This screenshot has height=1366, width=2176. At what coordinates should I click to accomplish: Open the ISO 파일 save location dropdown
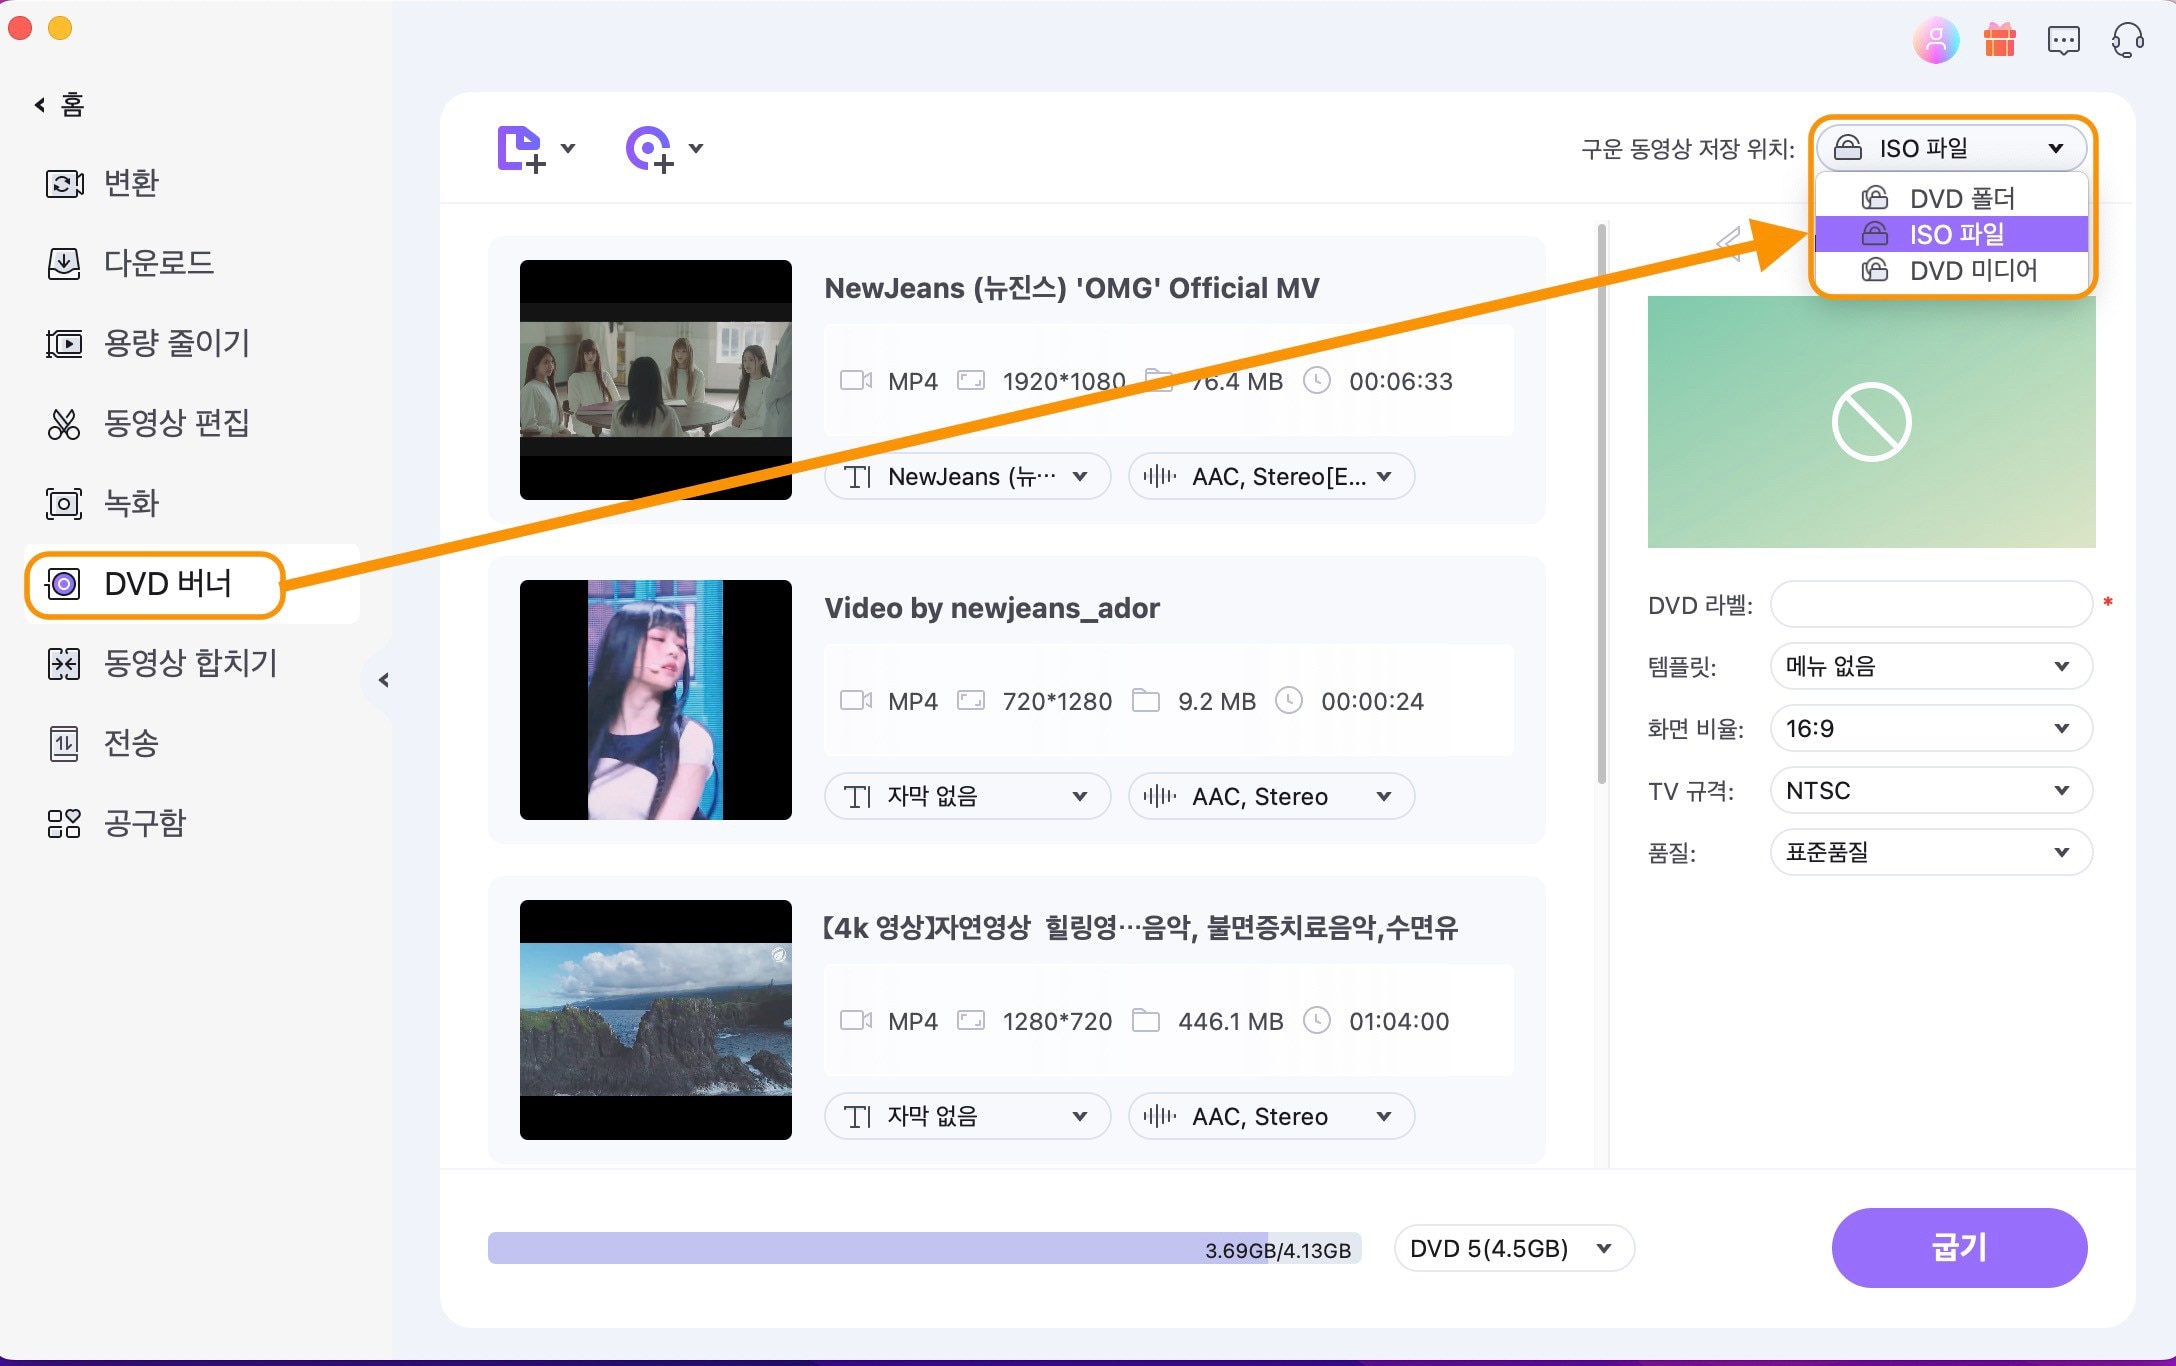[x=1951, y=148]
